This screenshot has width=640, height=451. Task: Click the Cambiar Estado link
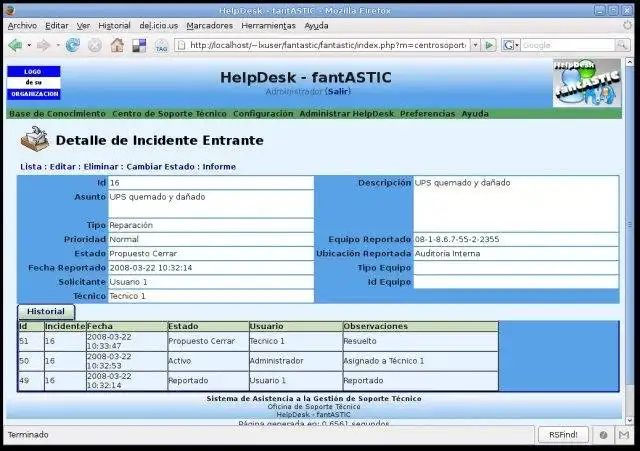click(160, 167)
